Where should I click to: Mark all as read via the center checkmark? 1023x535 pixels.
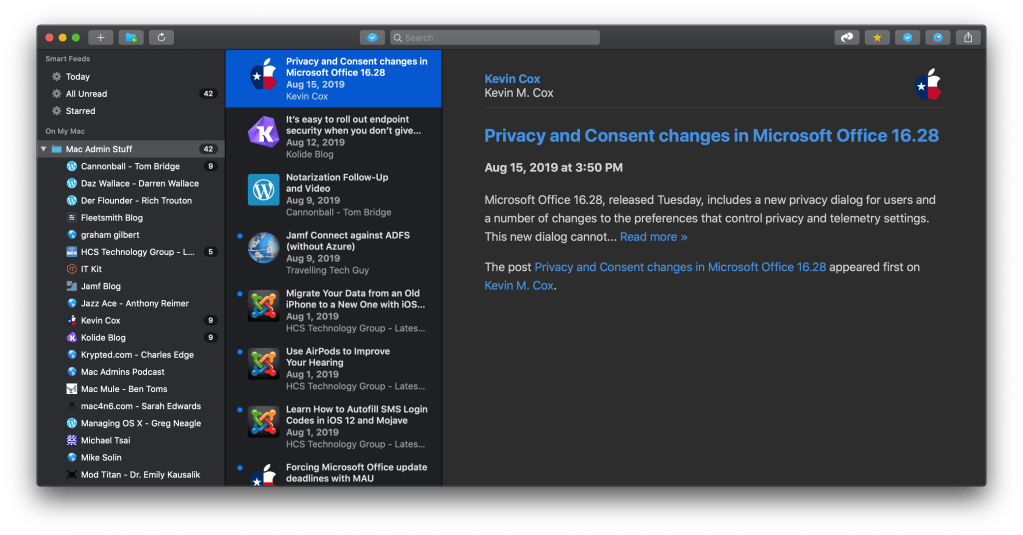pos(372,38)
